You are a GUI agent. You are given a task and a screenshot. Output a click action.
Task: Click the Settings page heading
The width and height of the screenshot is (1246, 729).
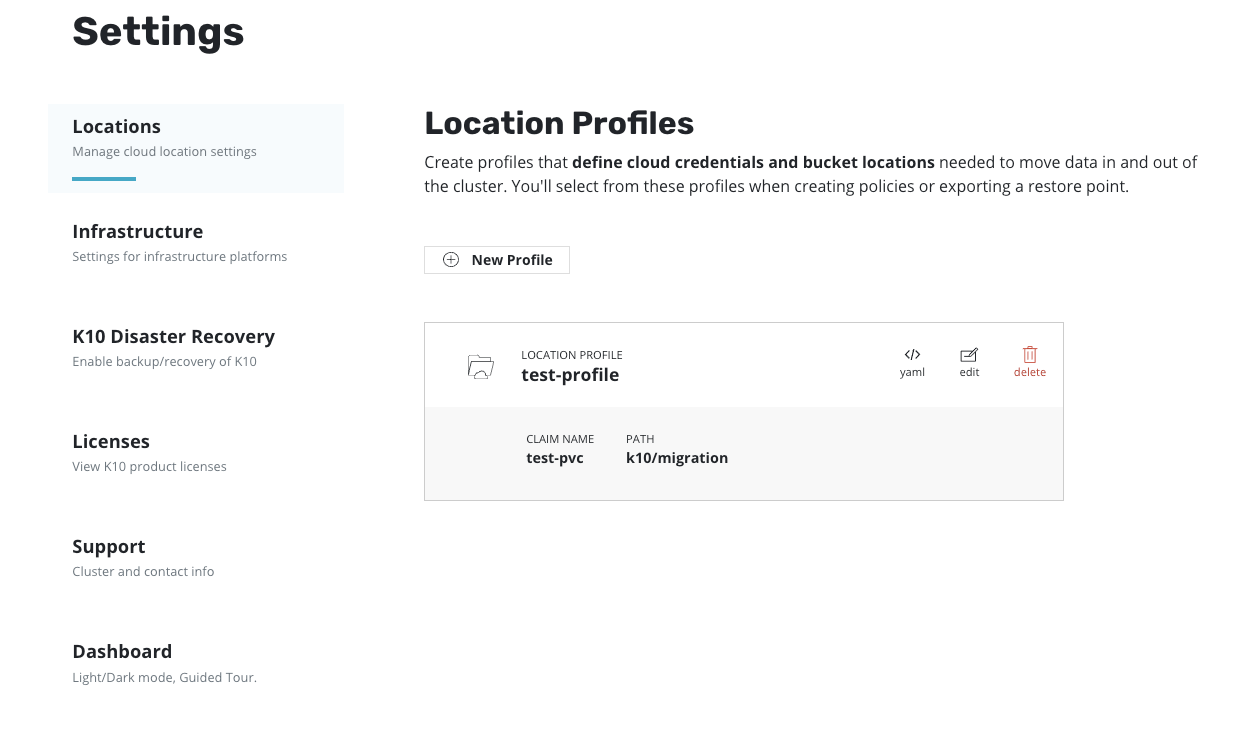[157, 32]
